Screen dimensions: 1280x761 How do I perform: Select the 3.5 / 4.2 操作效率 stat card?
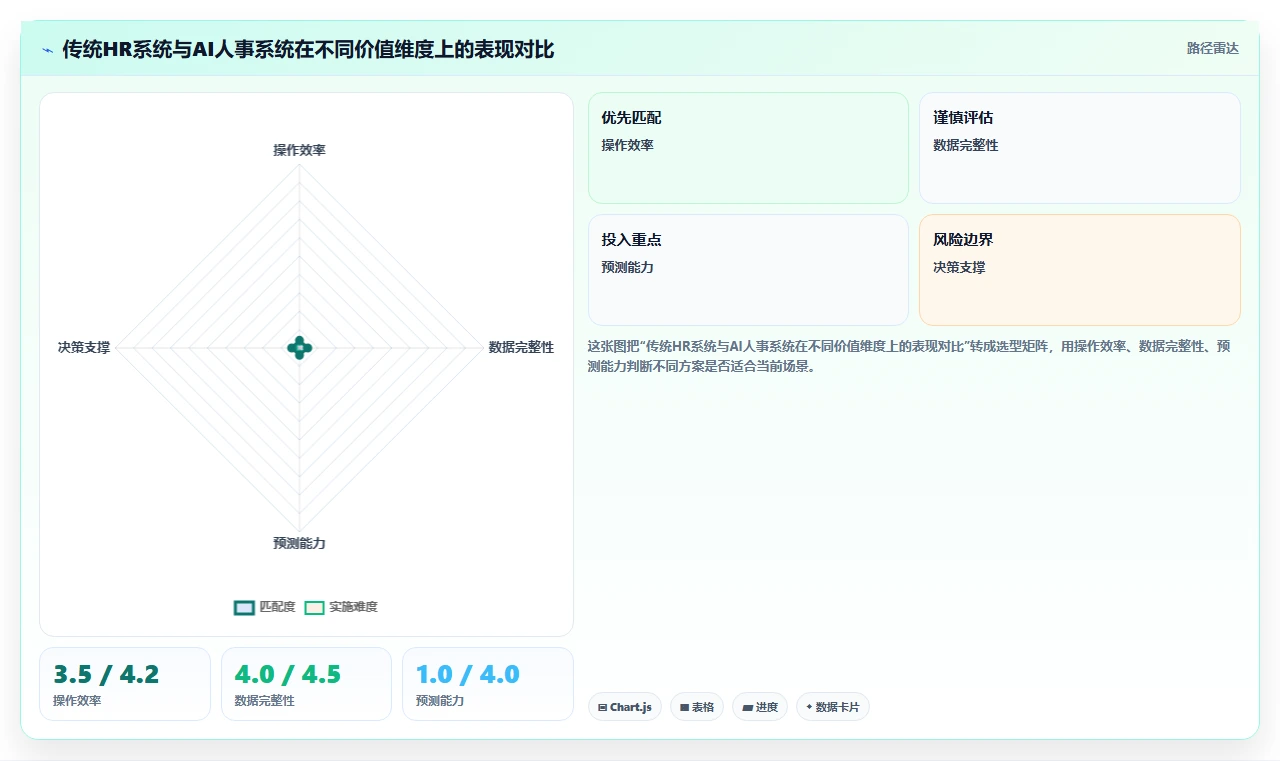tap(125, 684)
